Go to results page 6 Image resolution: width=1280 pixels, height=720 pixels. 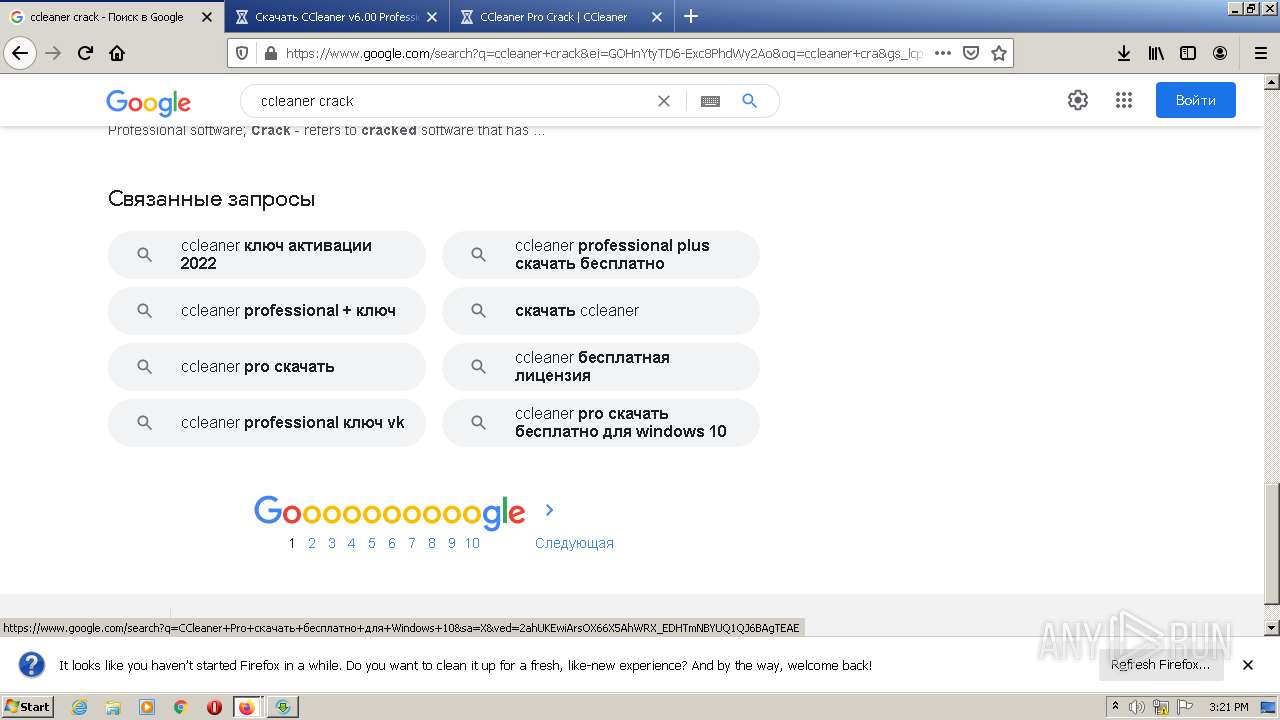391,543
